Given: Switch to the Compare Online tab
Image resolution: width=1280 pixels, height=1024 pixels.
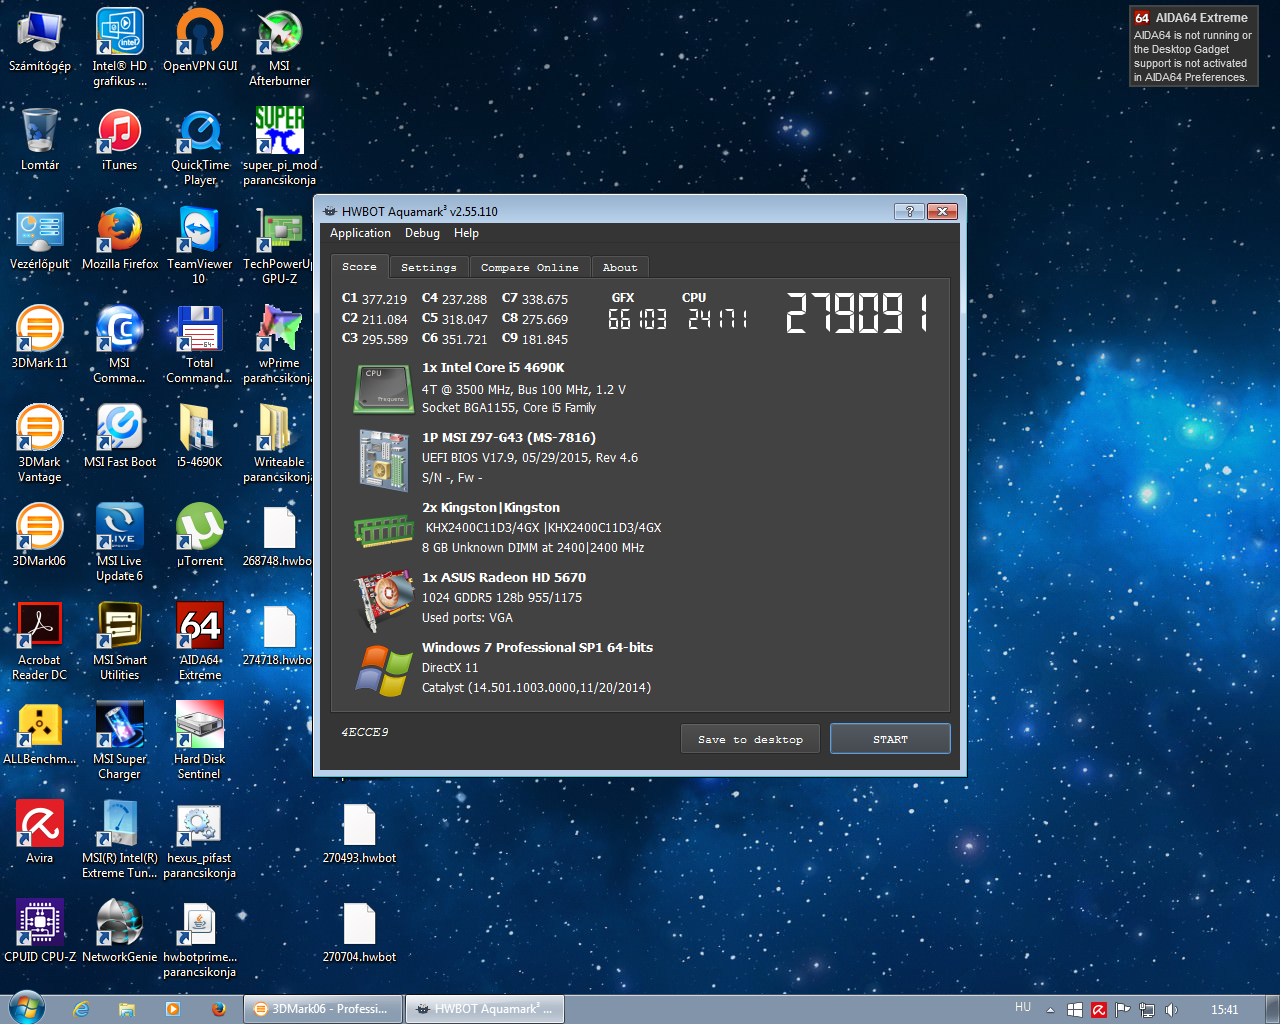Looking at the screenshot, I should coord(529,268).
